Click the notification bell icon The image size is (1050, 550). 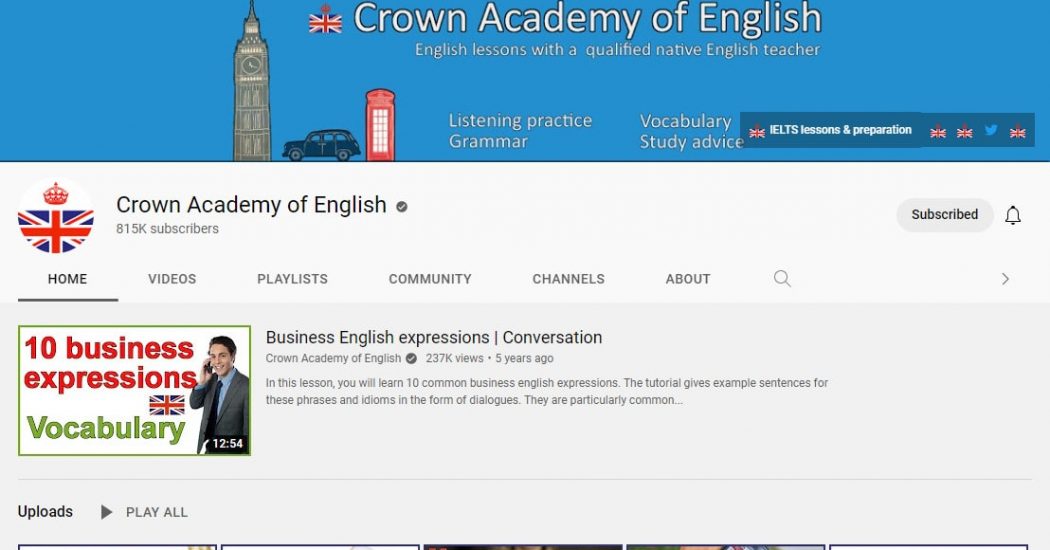pos(1012,215)
